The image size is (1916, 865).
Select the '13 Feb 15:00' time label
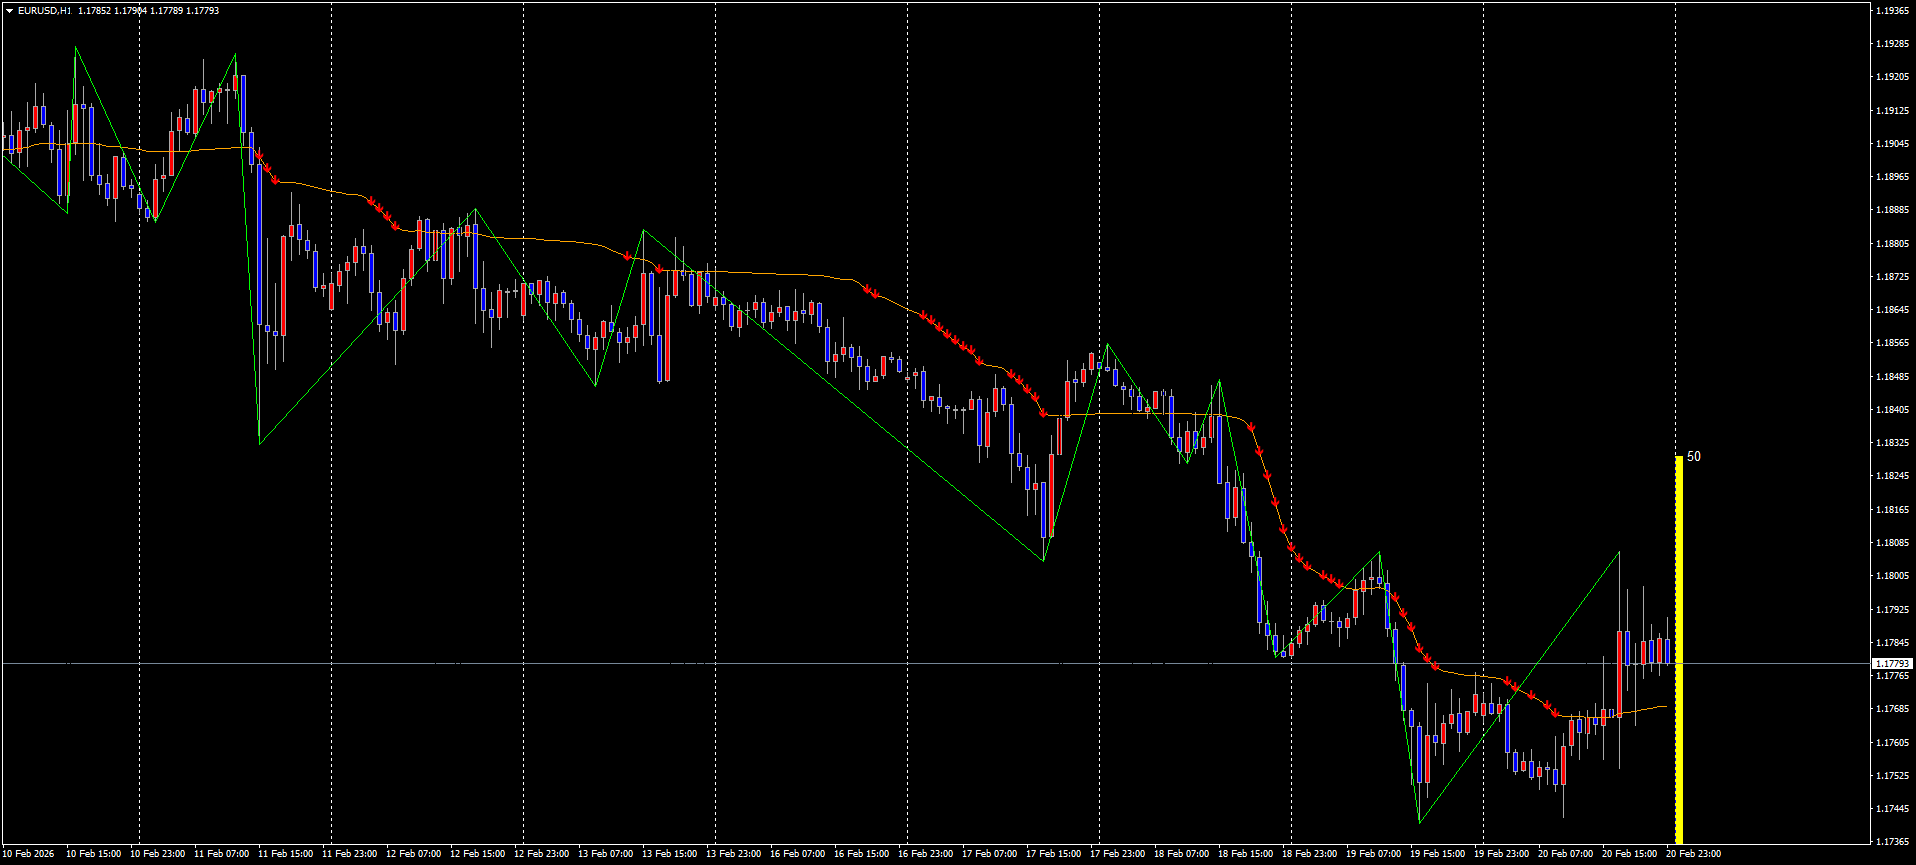point(670,854)
